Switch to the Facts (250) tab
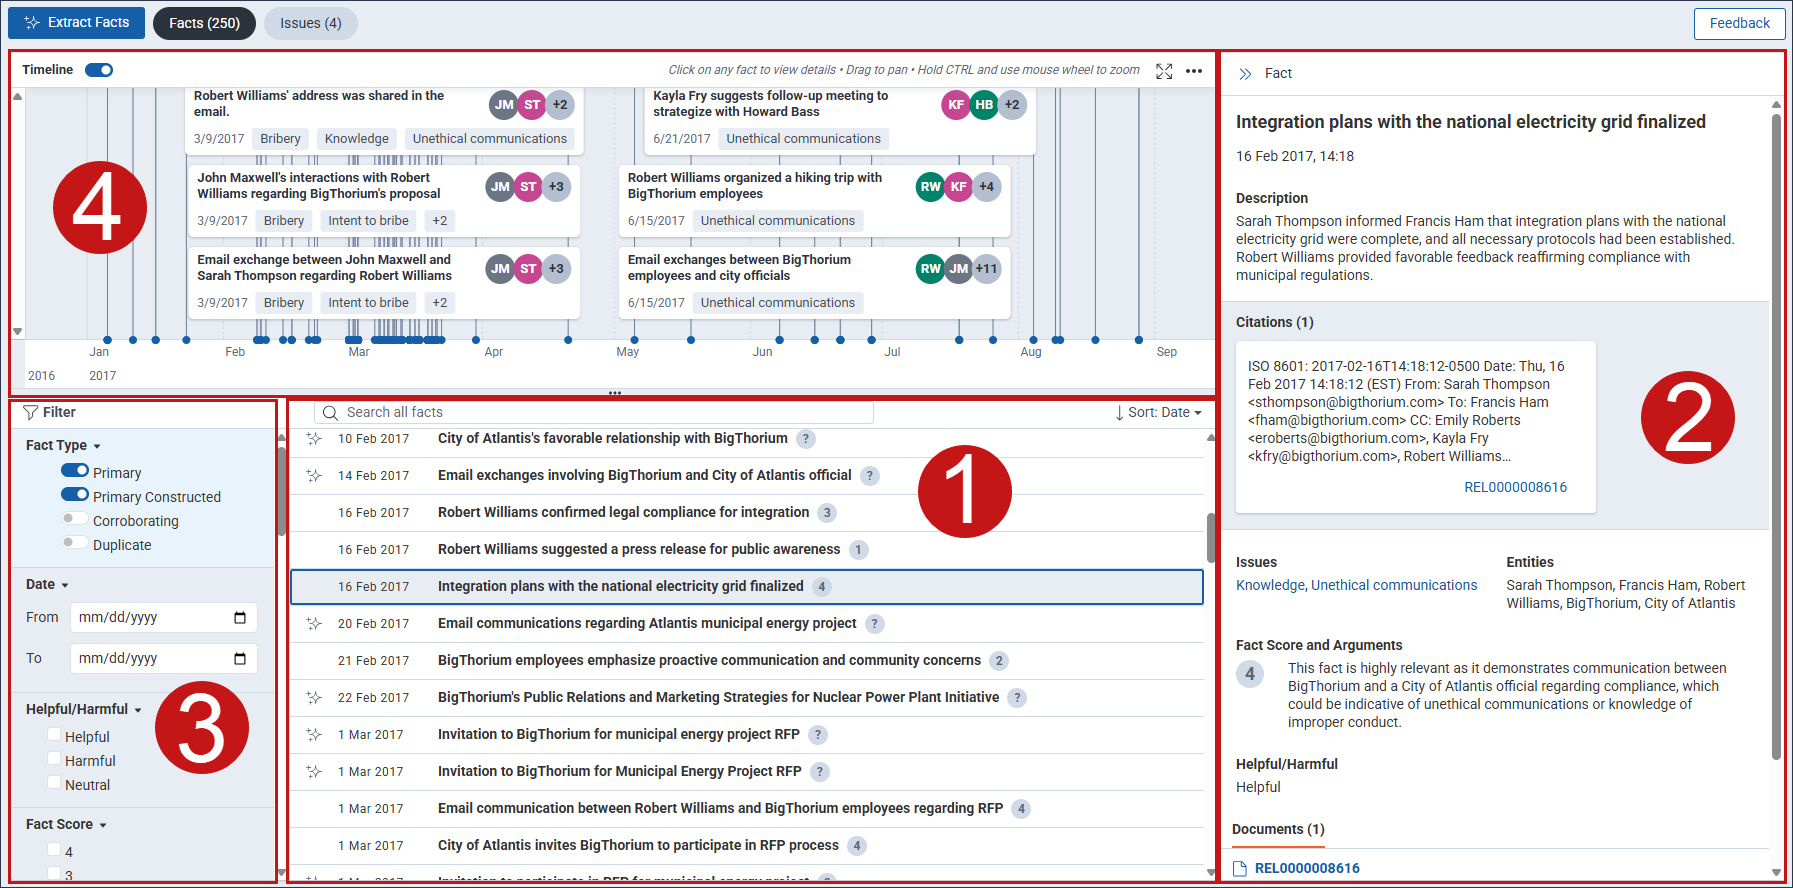This screenshot has height=888, width=1793. 204,23
